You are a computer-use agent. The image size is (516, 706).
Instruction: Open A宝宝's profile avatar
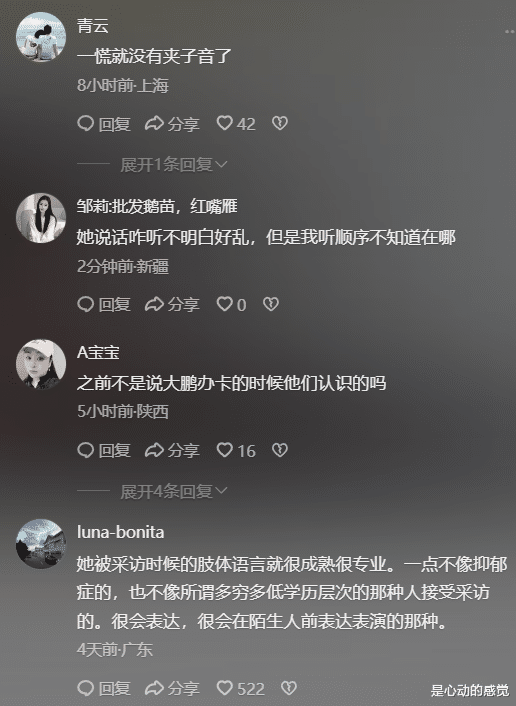(41, 364)
